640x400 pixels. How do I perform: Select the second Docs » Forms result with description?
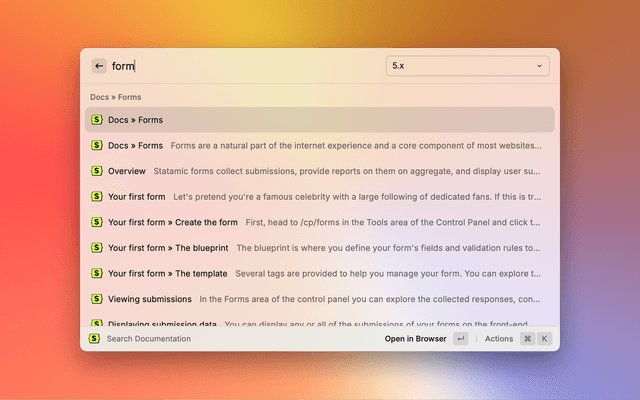(x=319, y=146)
